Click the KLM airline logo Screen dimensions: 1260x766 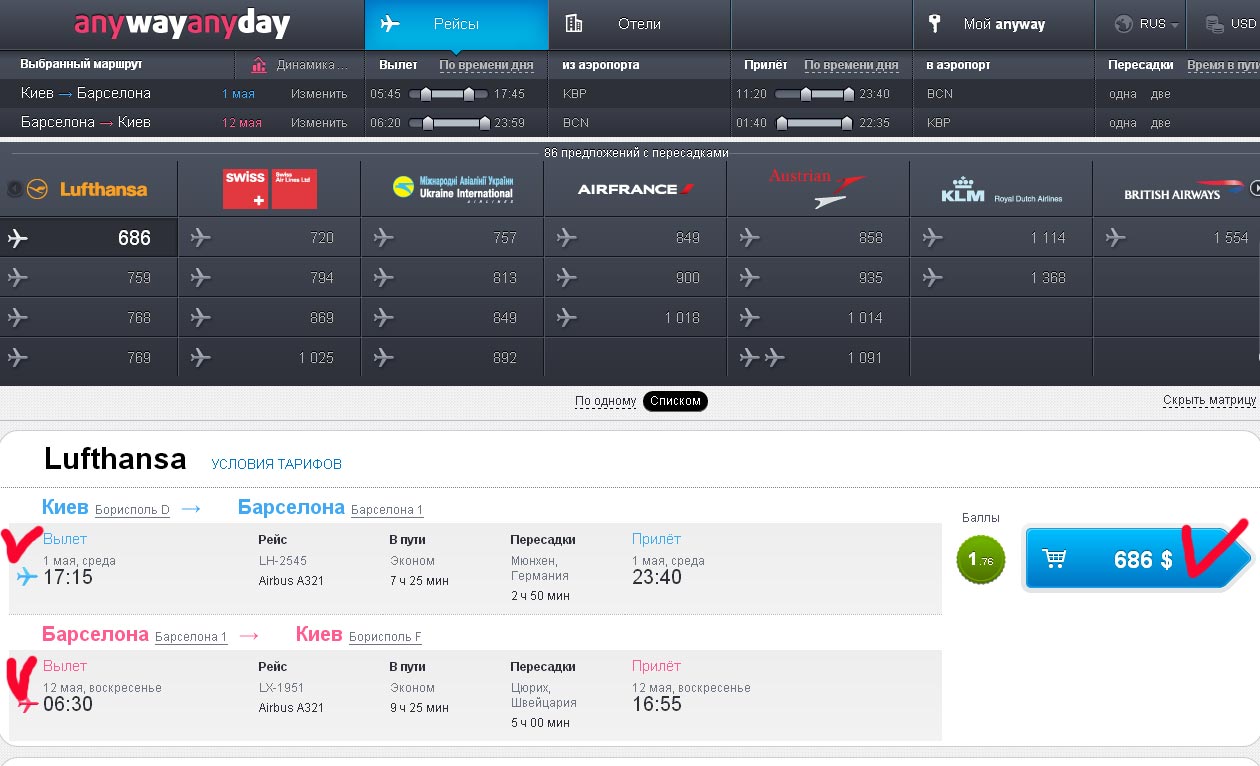point(1002,190)
